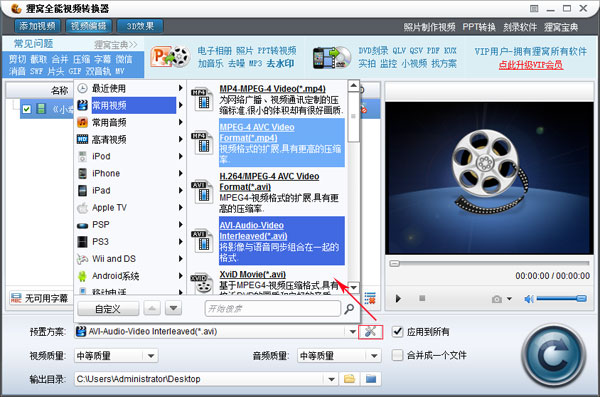The height and width of the screenshot is (397, 600).
Task: Open the title bar menu icon
Action: 534,8
